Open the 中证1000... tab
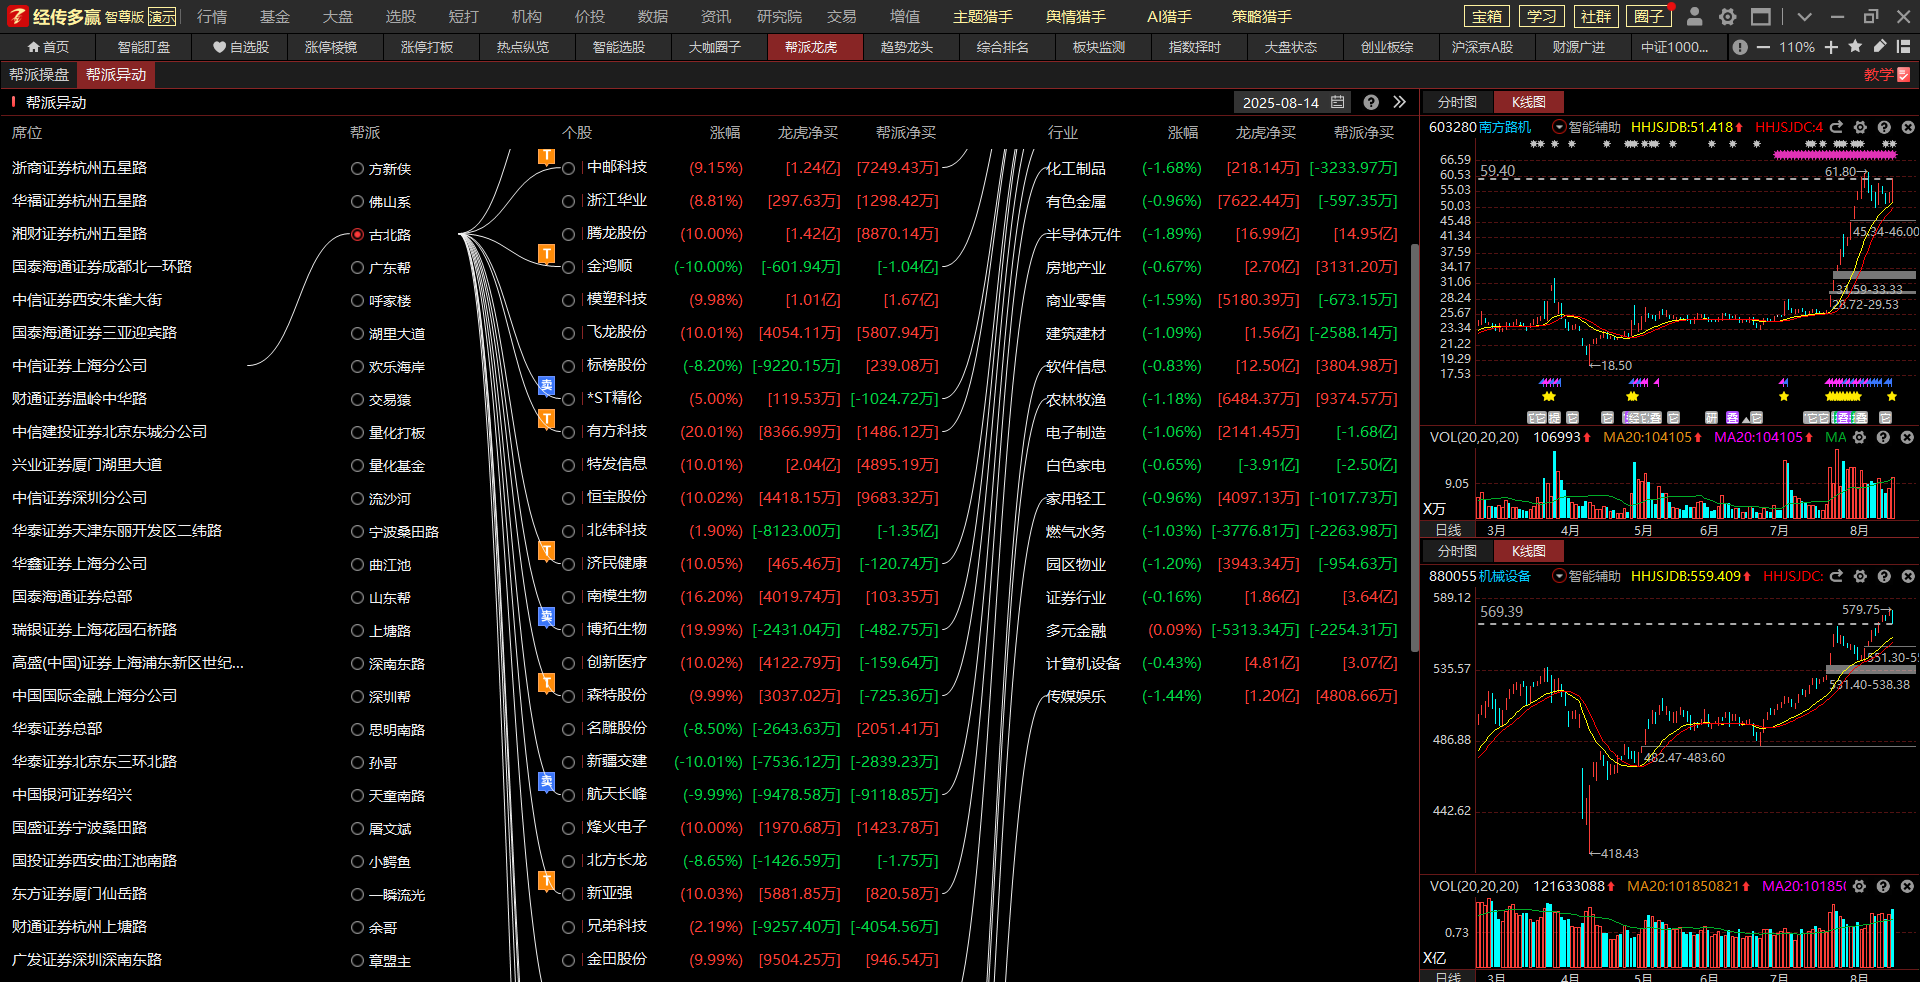The image size is (1920, 982). coord(1674,47)
